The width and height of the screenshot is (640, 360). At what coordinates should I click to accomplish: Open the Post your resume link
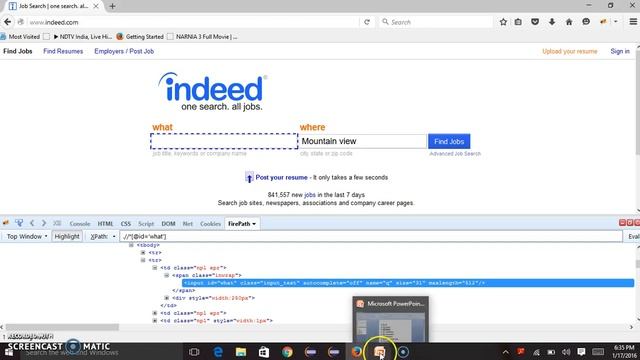click(x=281, y=178)
